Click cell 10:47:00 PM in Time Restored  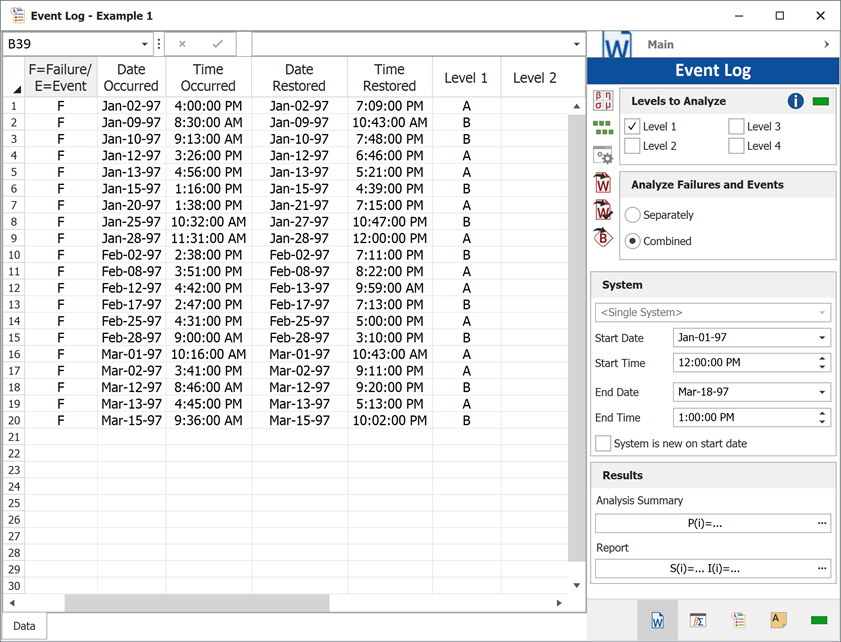click(390, 222)
